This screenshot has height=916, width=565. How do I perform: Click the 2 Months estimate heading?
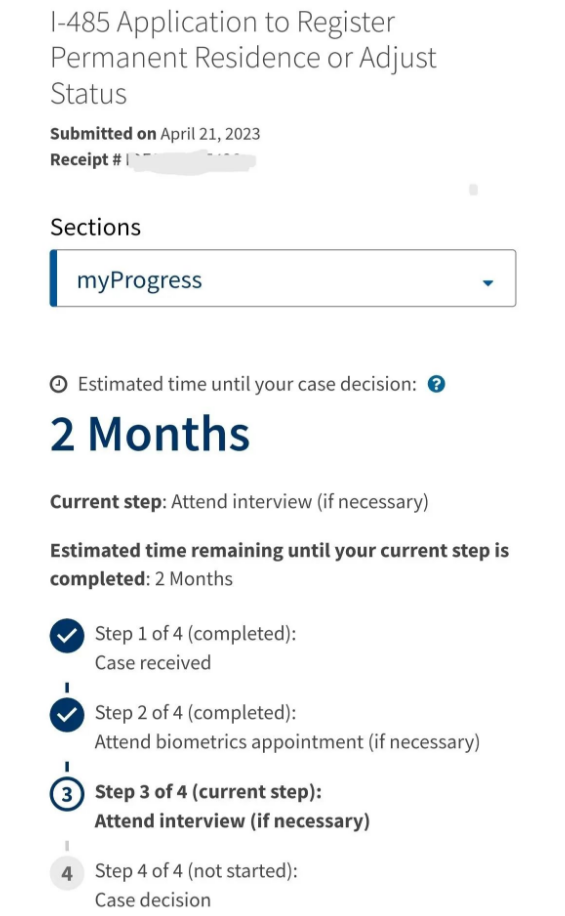[150, 434]
